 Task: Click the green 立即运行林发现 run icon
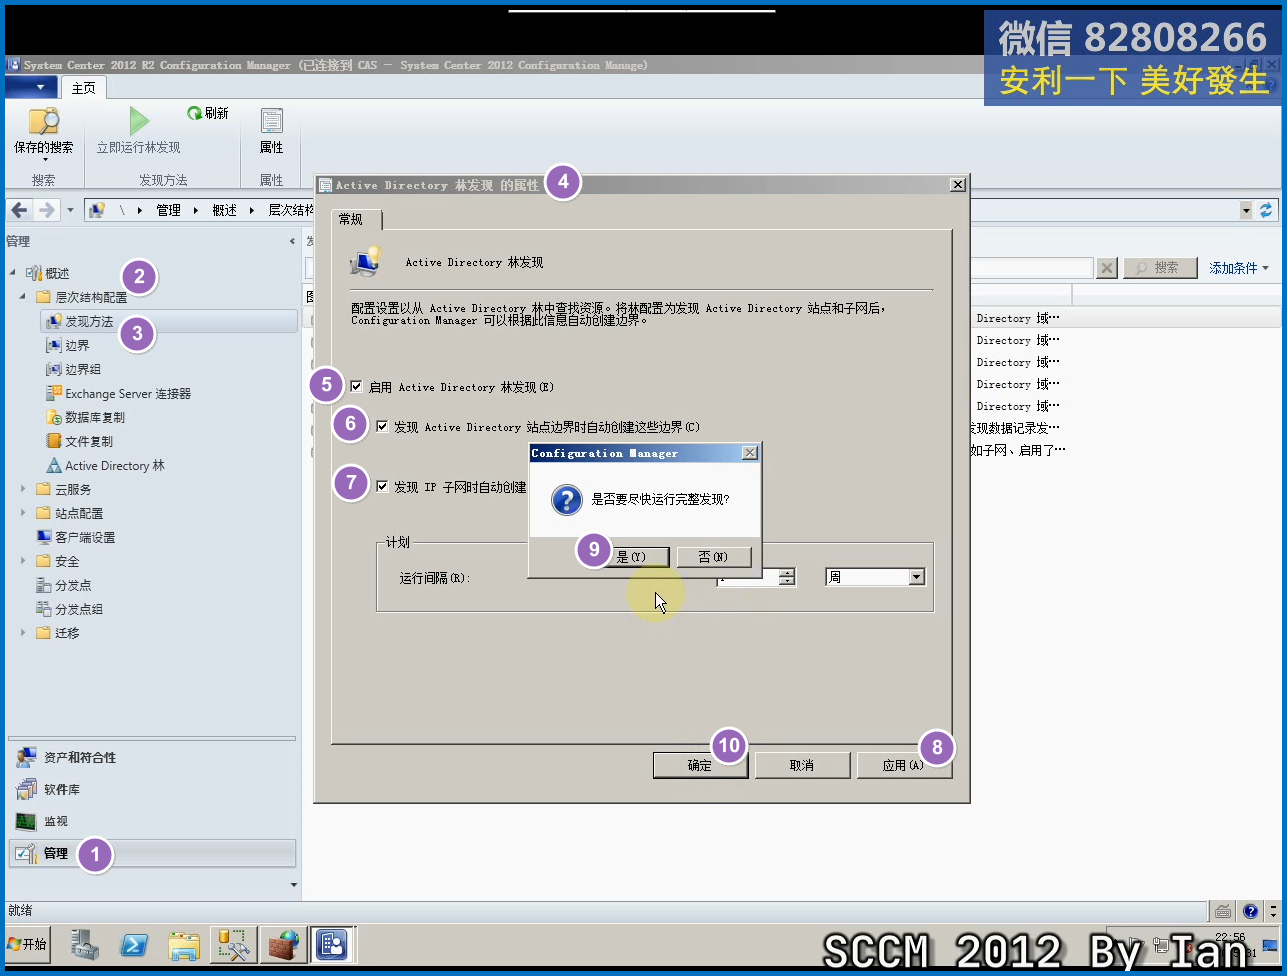139,122
